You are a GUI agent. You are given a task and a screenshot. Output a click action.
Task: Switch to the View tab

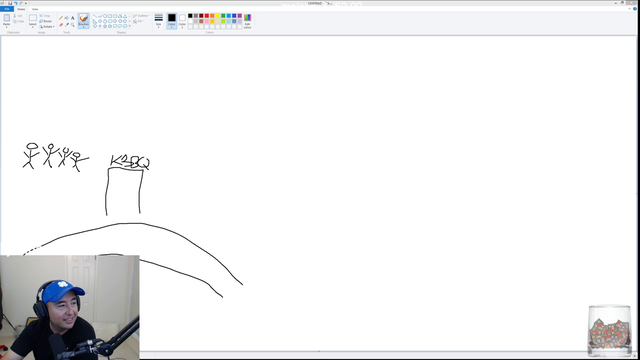point(35,9)
